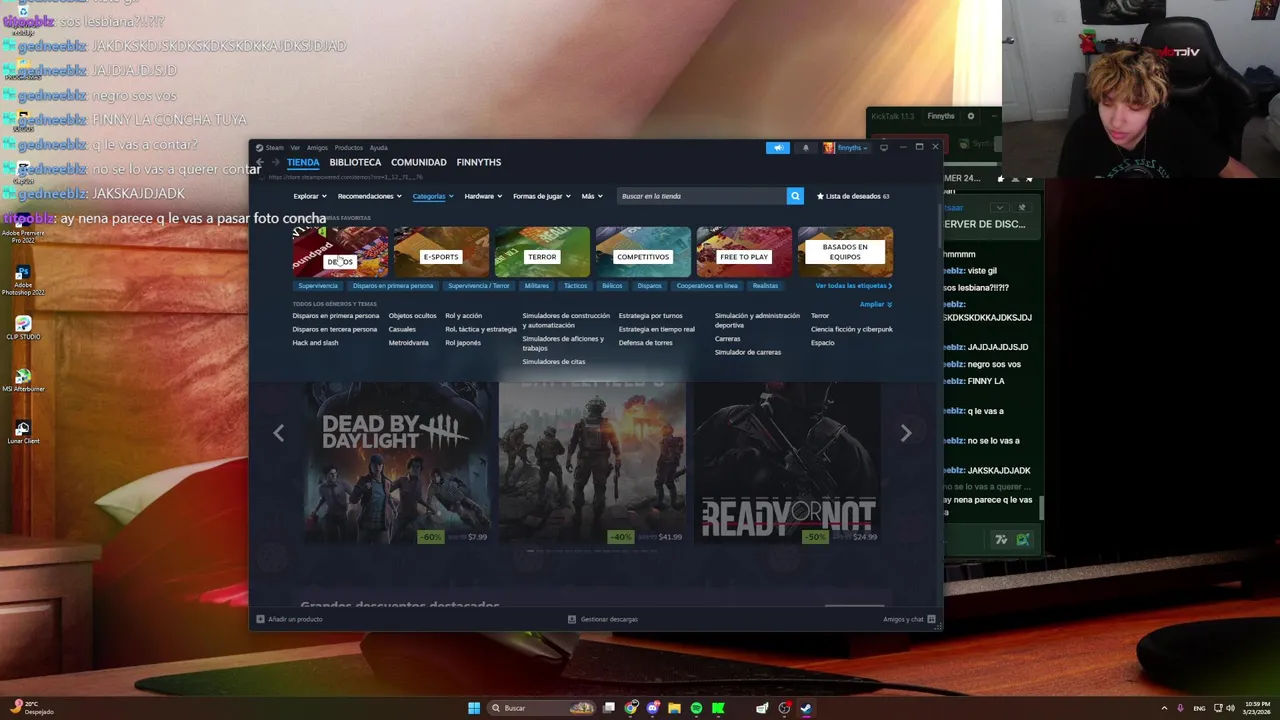Expand the Formas de jugar dropdown
Screen dimensions: 1280x720
pyautogui.click(x=542, y=196)
